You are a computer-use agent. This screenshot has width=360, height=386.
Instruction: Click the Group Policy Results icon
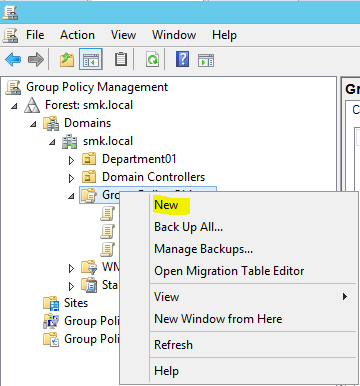tap(51, 339)
